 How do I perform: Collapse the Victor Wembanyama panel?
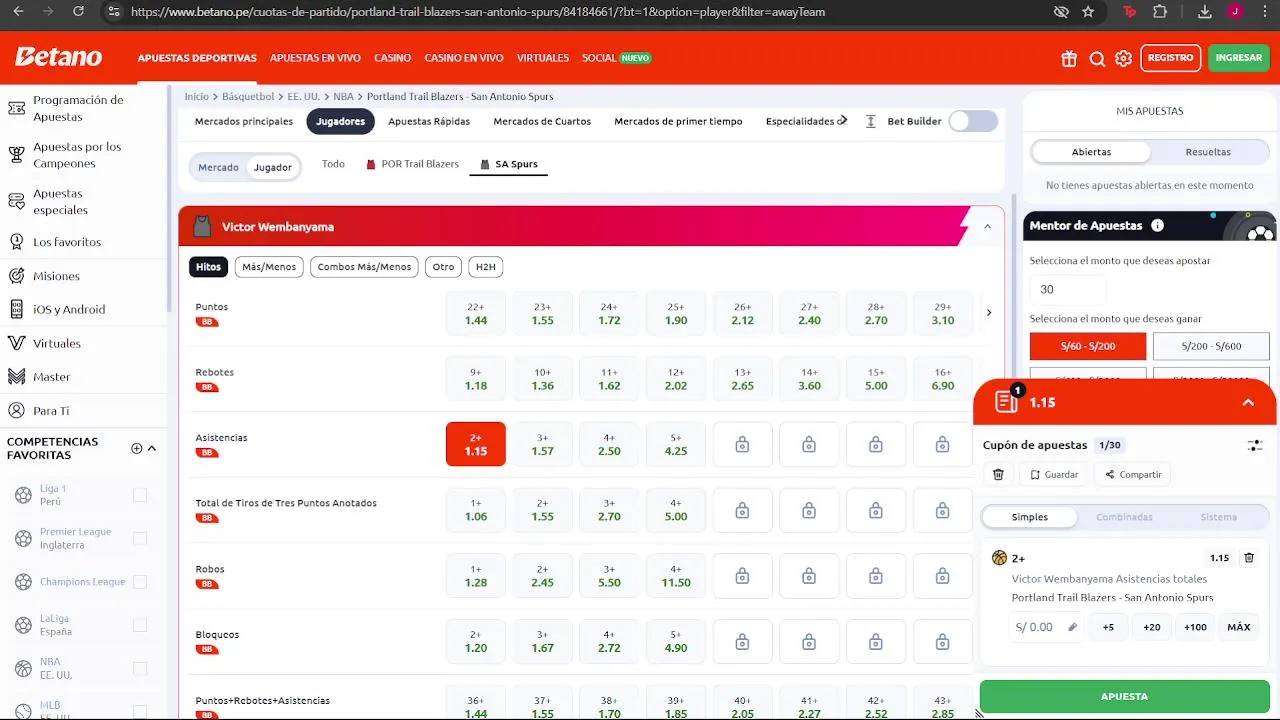pos(987,227)
